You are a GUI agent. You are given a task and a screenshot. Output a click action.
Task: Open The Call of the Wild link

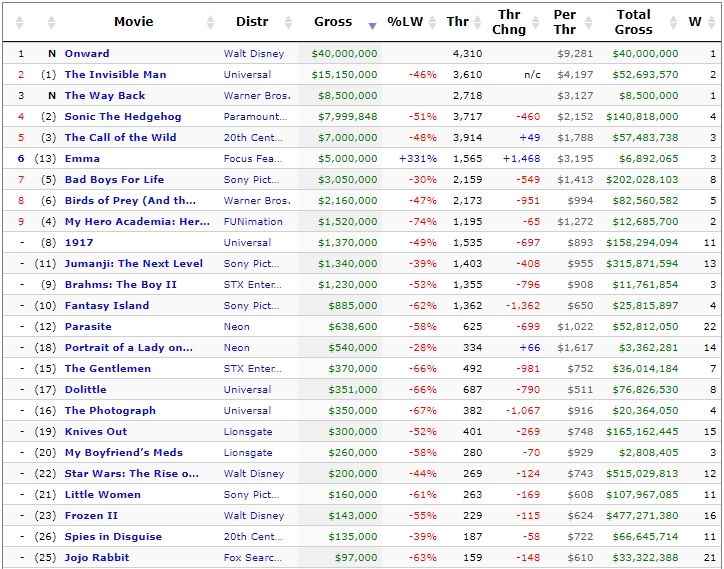pos(121,138)
